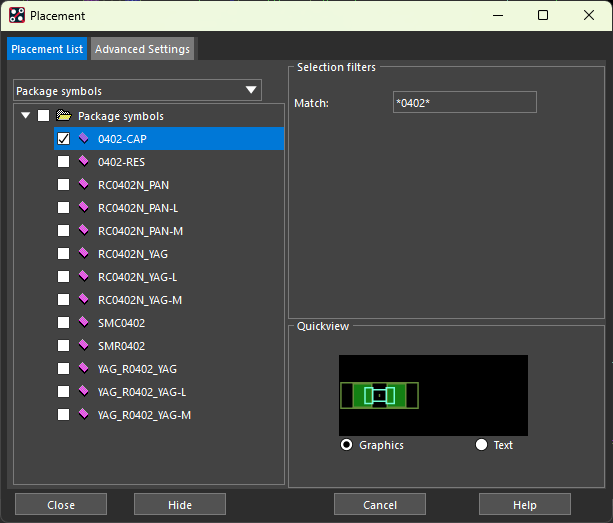Click the Help button

point(525,505)
